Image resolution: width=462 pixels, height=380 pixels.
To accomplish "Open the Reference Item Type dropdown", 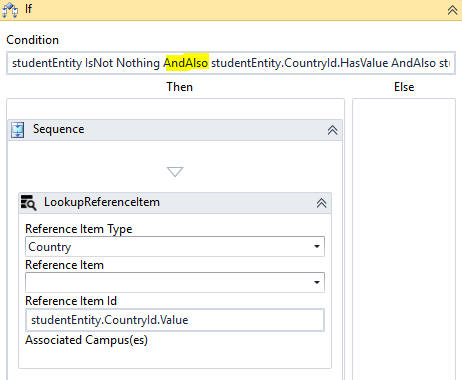I will coord(175,247).
